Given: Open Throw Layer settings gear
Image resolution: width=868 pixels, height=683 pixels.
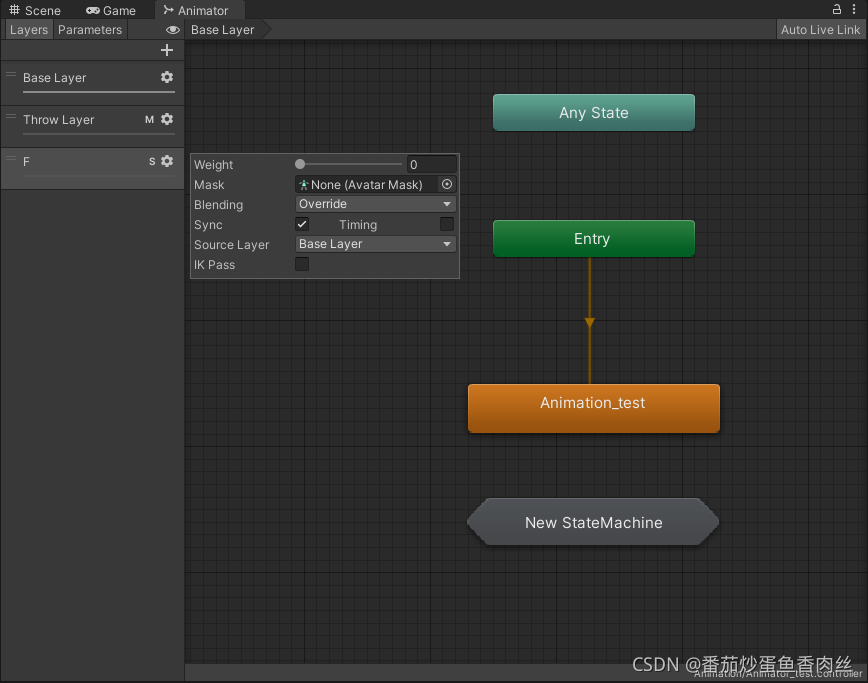Looking at the screenshot, I should coord(167,119).
